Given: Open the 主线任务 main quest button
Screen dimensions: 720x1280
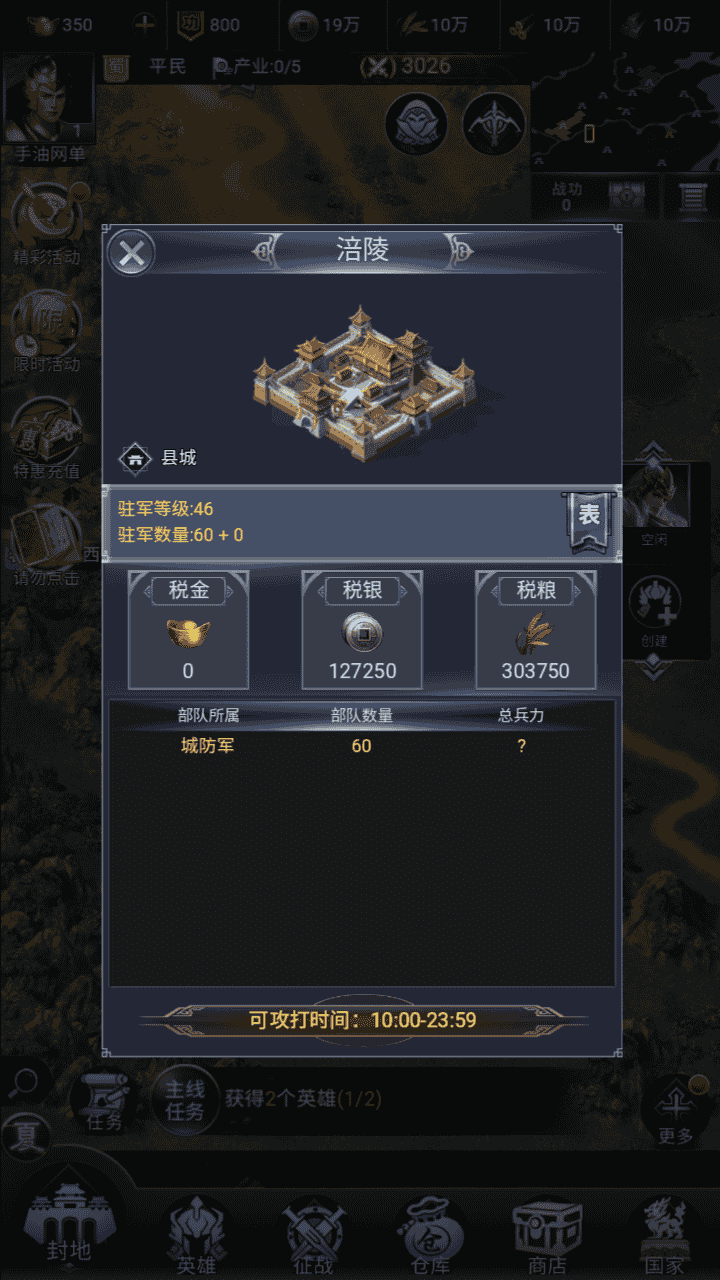Looking at the screenshot, I should pos(185,1099).
